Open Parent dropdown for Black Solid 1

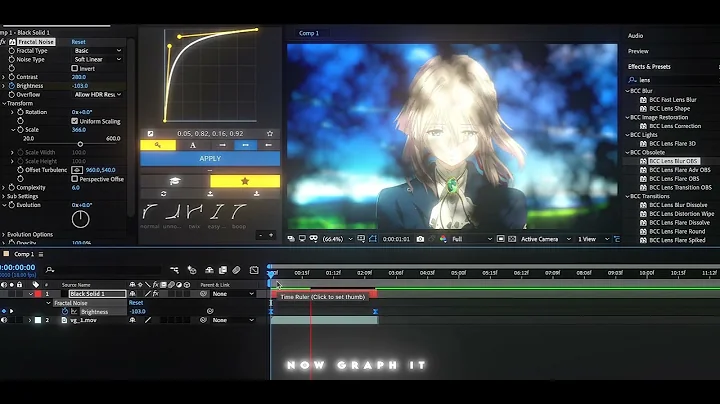(x=233, y=294)
